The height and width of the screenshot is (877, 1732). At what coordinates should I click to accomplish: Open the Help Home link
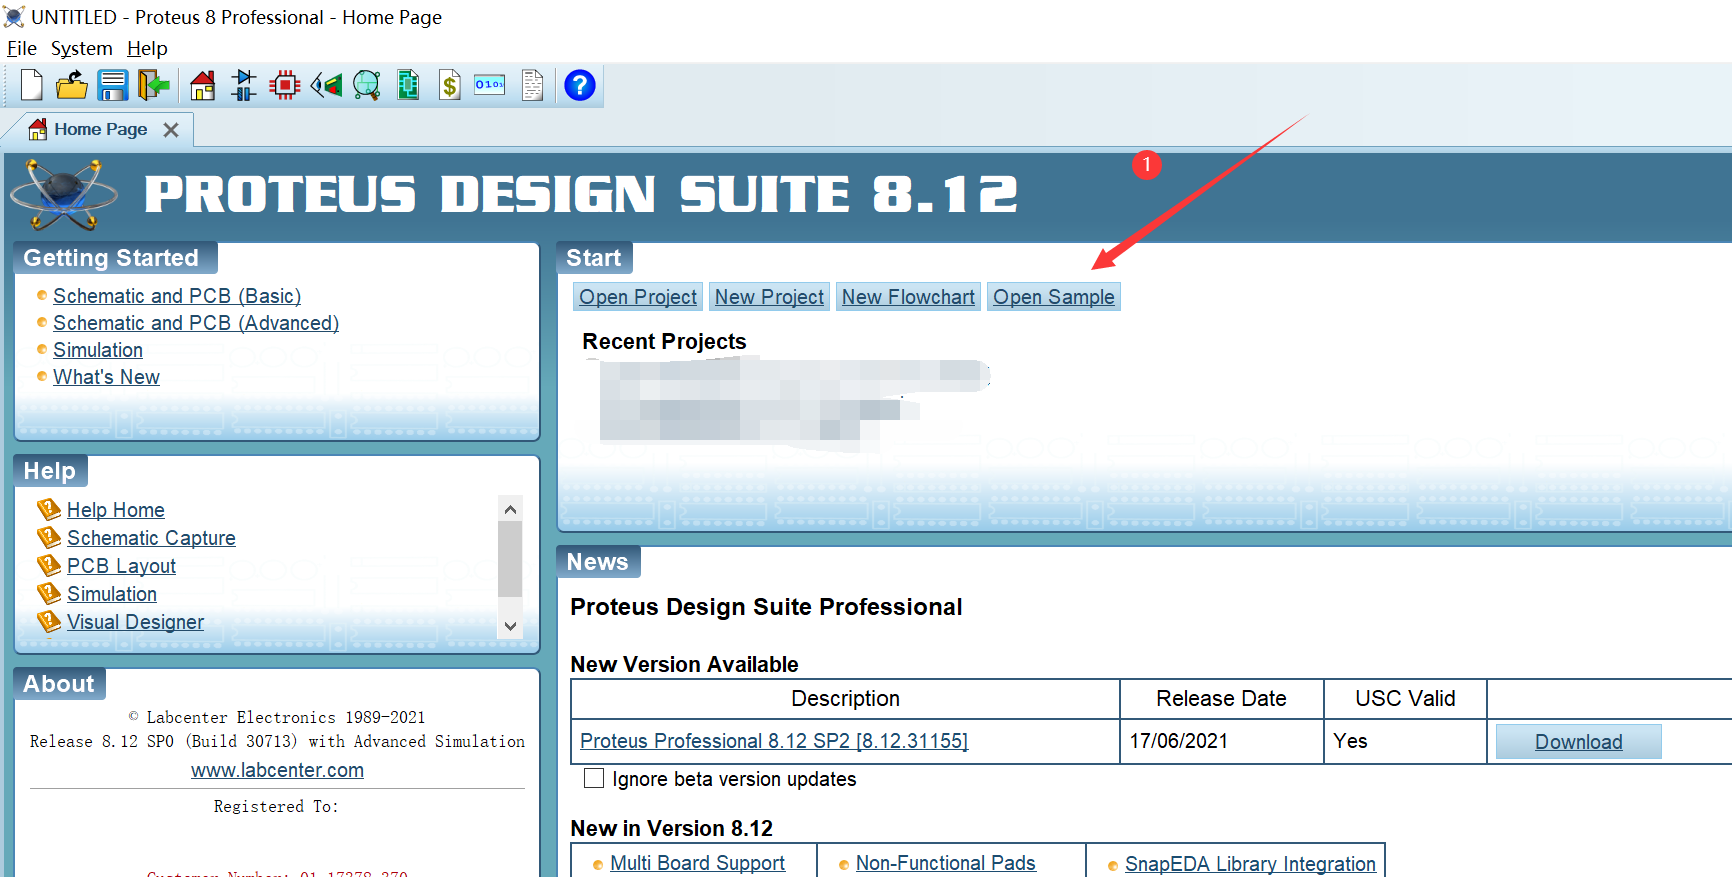pyautogui.click(x=116, y=510)
